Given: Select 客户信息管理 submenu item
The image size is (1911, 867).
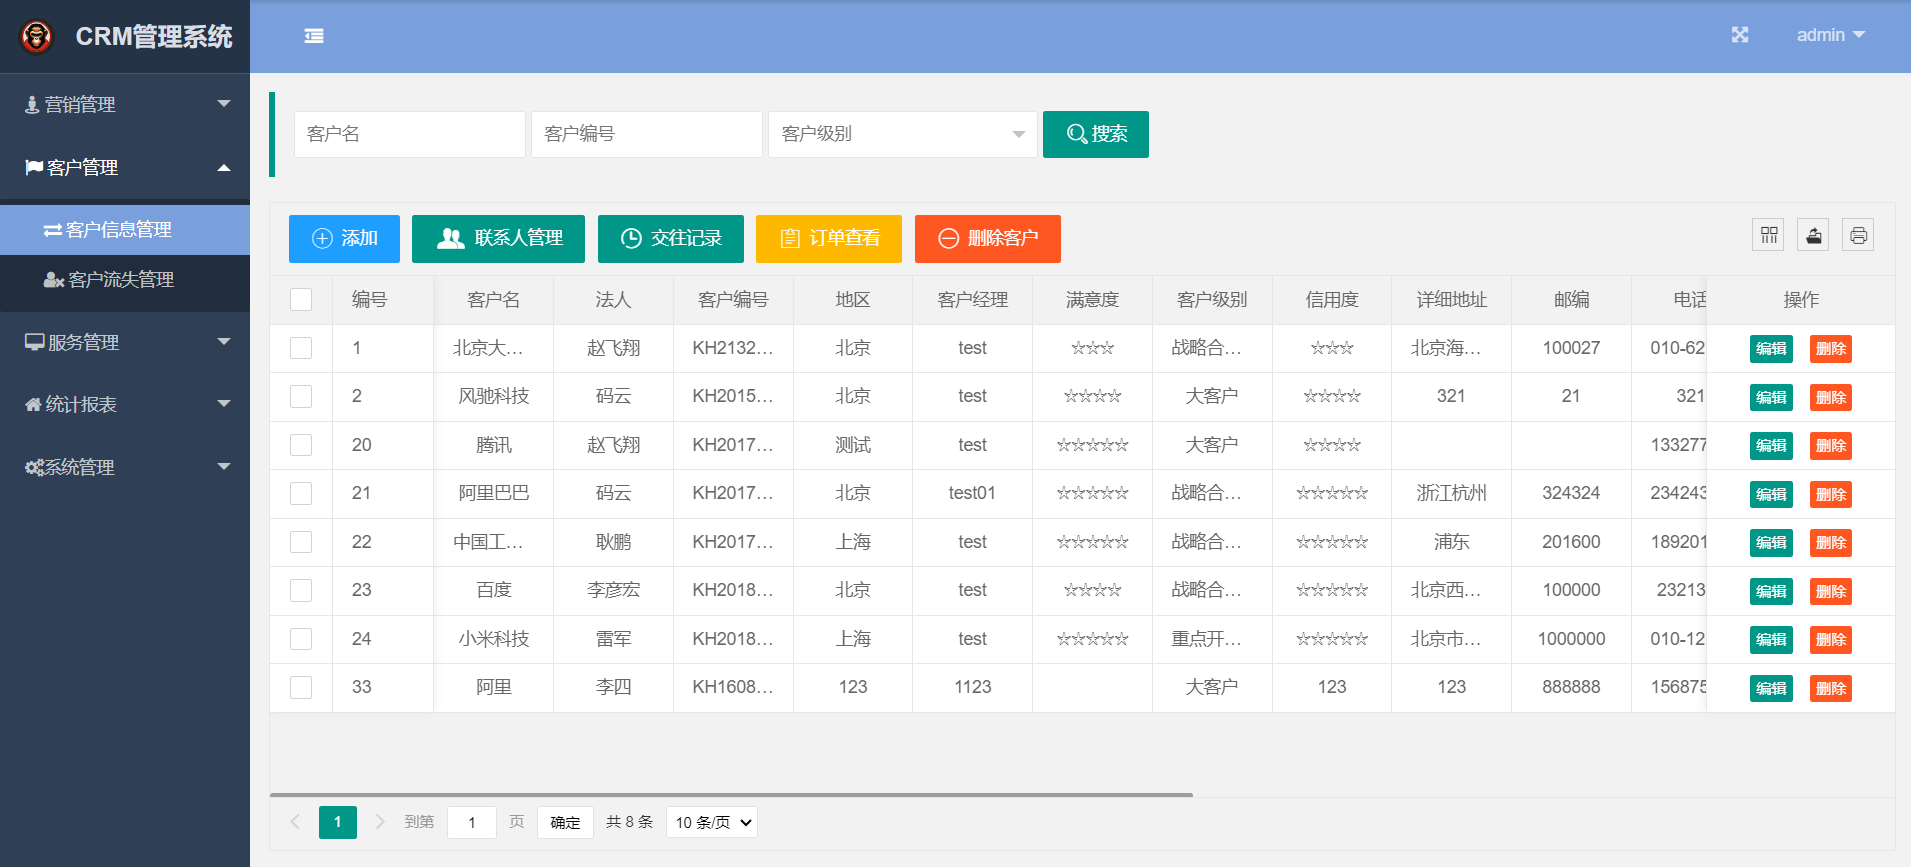Looking at the screenshot, I should [x=125, y=230].
